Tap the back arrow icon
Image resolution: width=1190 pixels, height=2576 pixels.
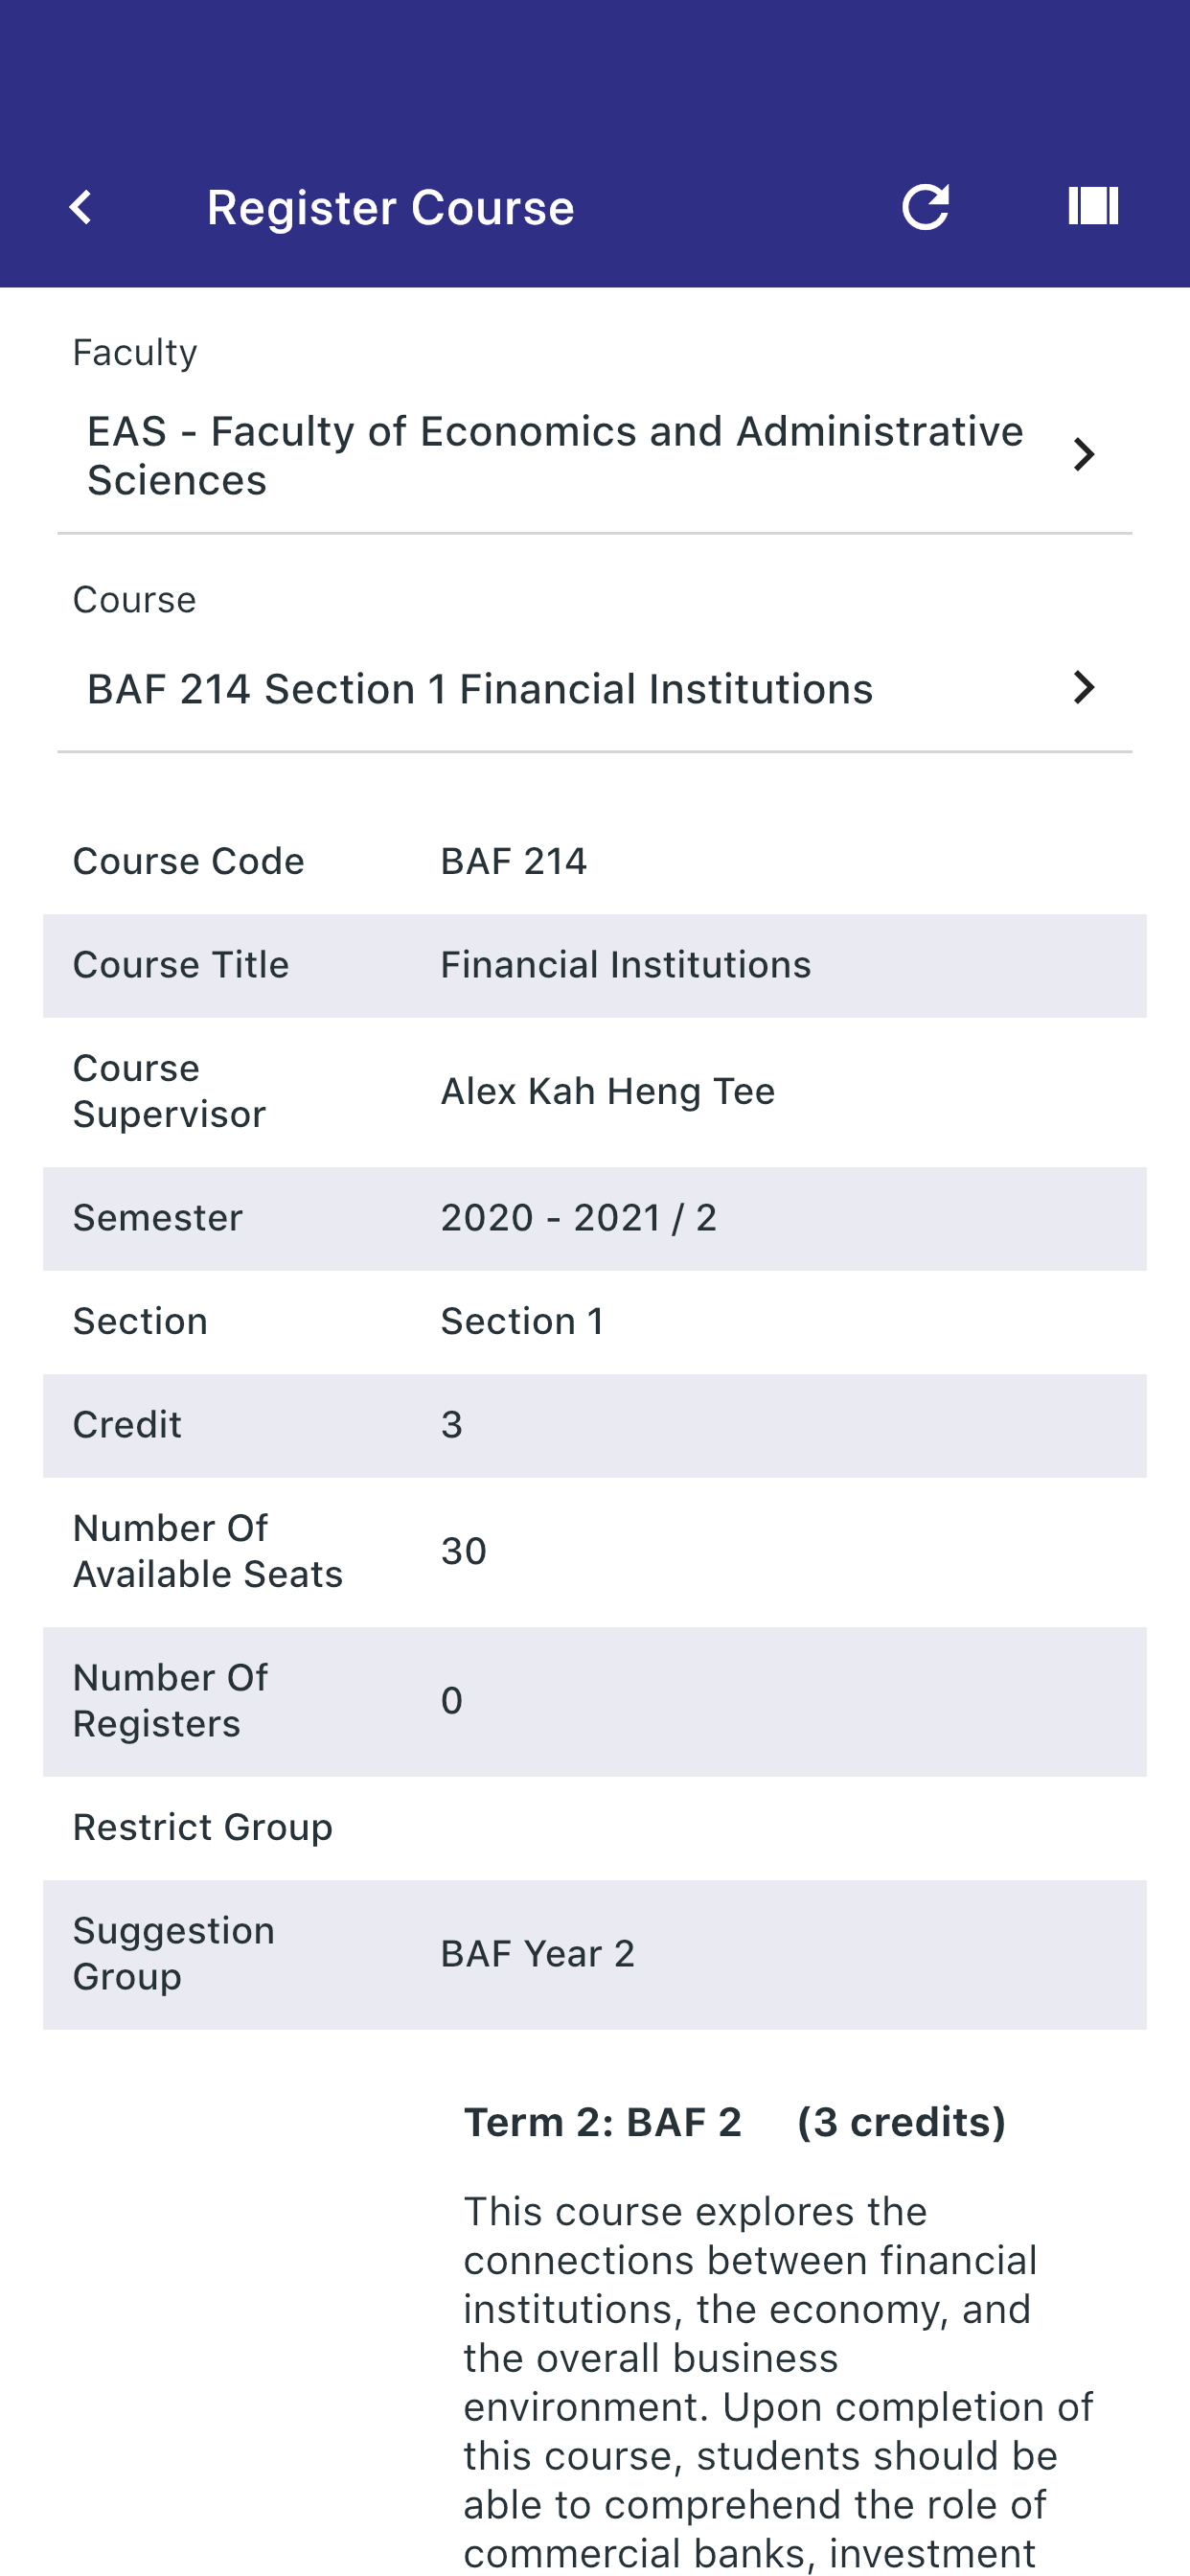(81, 208)
